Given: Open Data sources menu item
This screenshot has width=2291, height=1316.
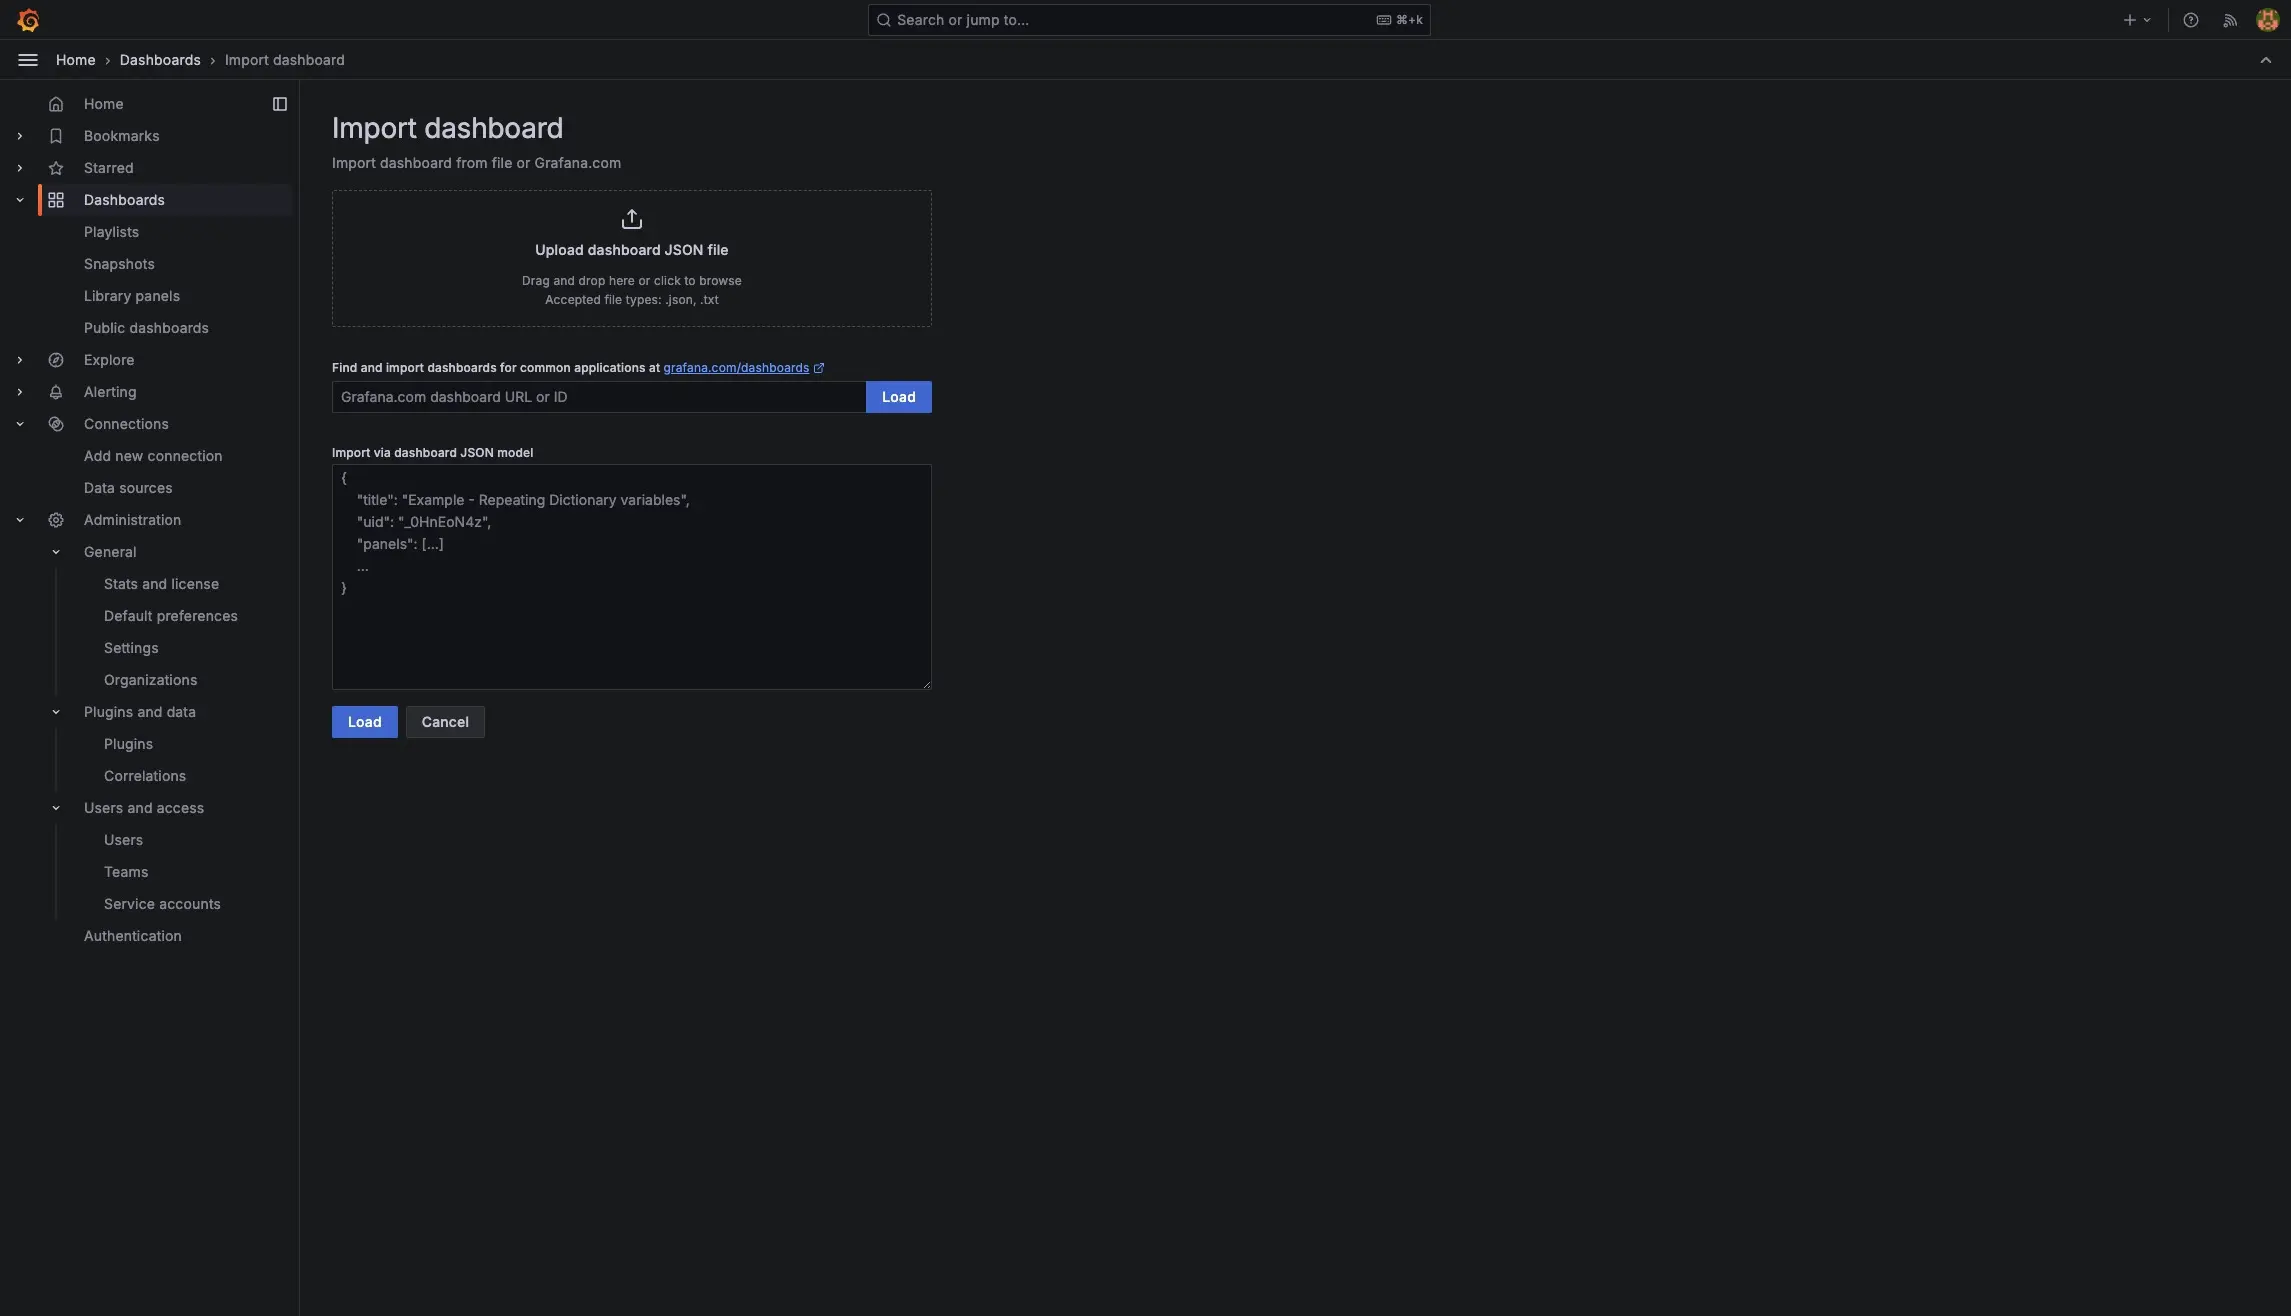Looking at the screenshot, I should tap(128, 488).
